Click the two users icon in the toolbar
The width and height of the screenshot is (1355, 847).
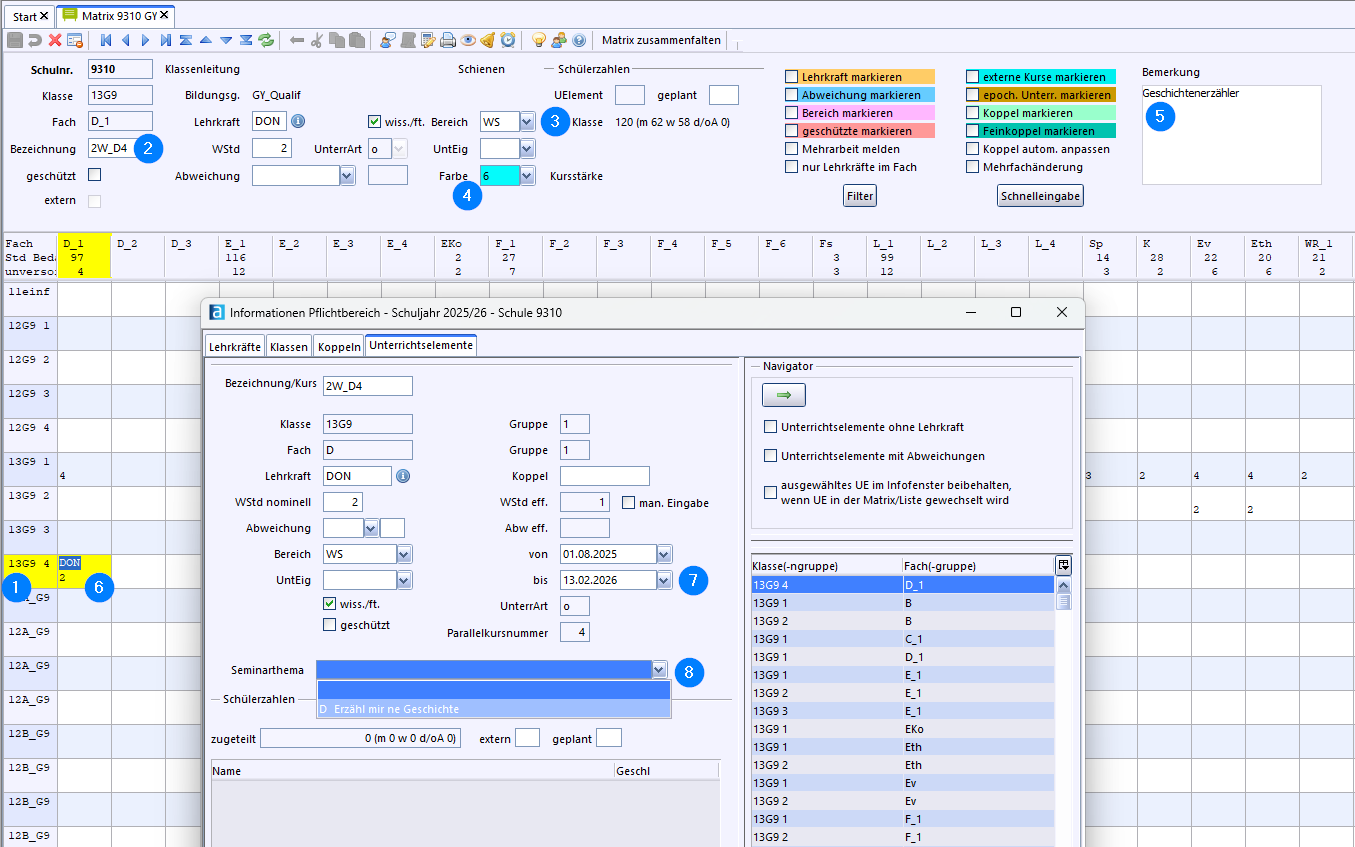tap(559, 40)
